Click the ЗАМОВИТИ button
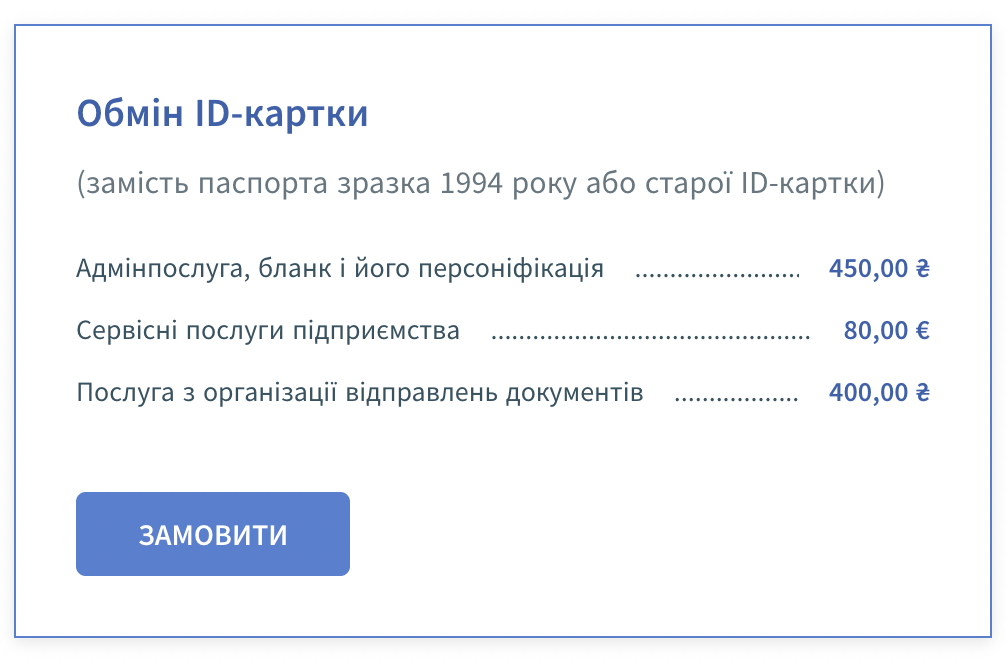The image size is (1006, 660). coord(213,534)
